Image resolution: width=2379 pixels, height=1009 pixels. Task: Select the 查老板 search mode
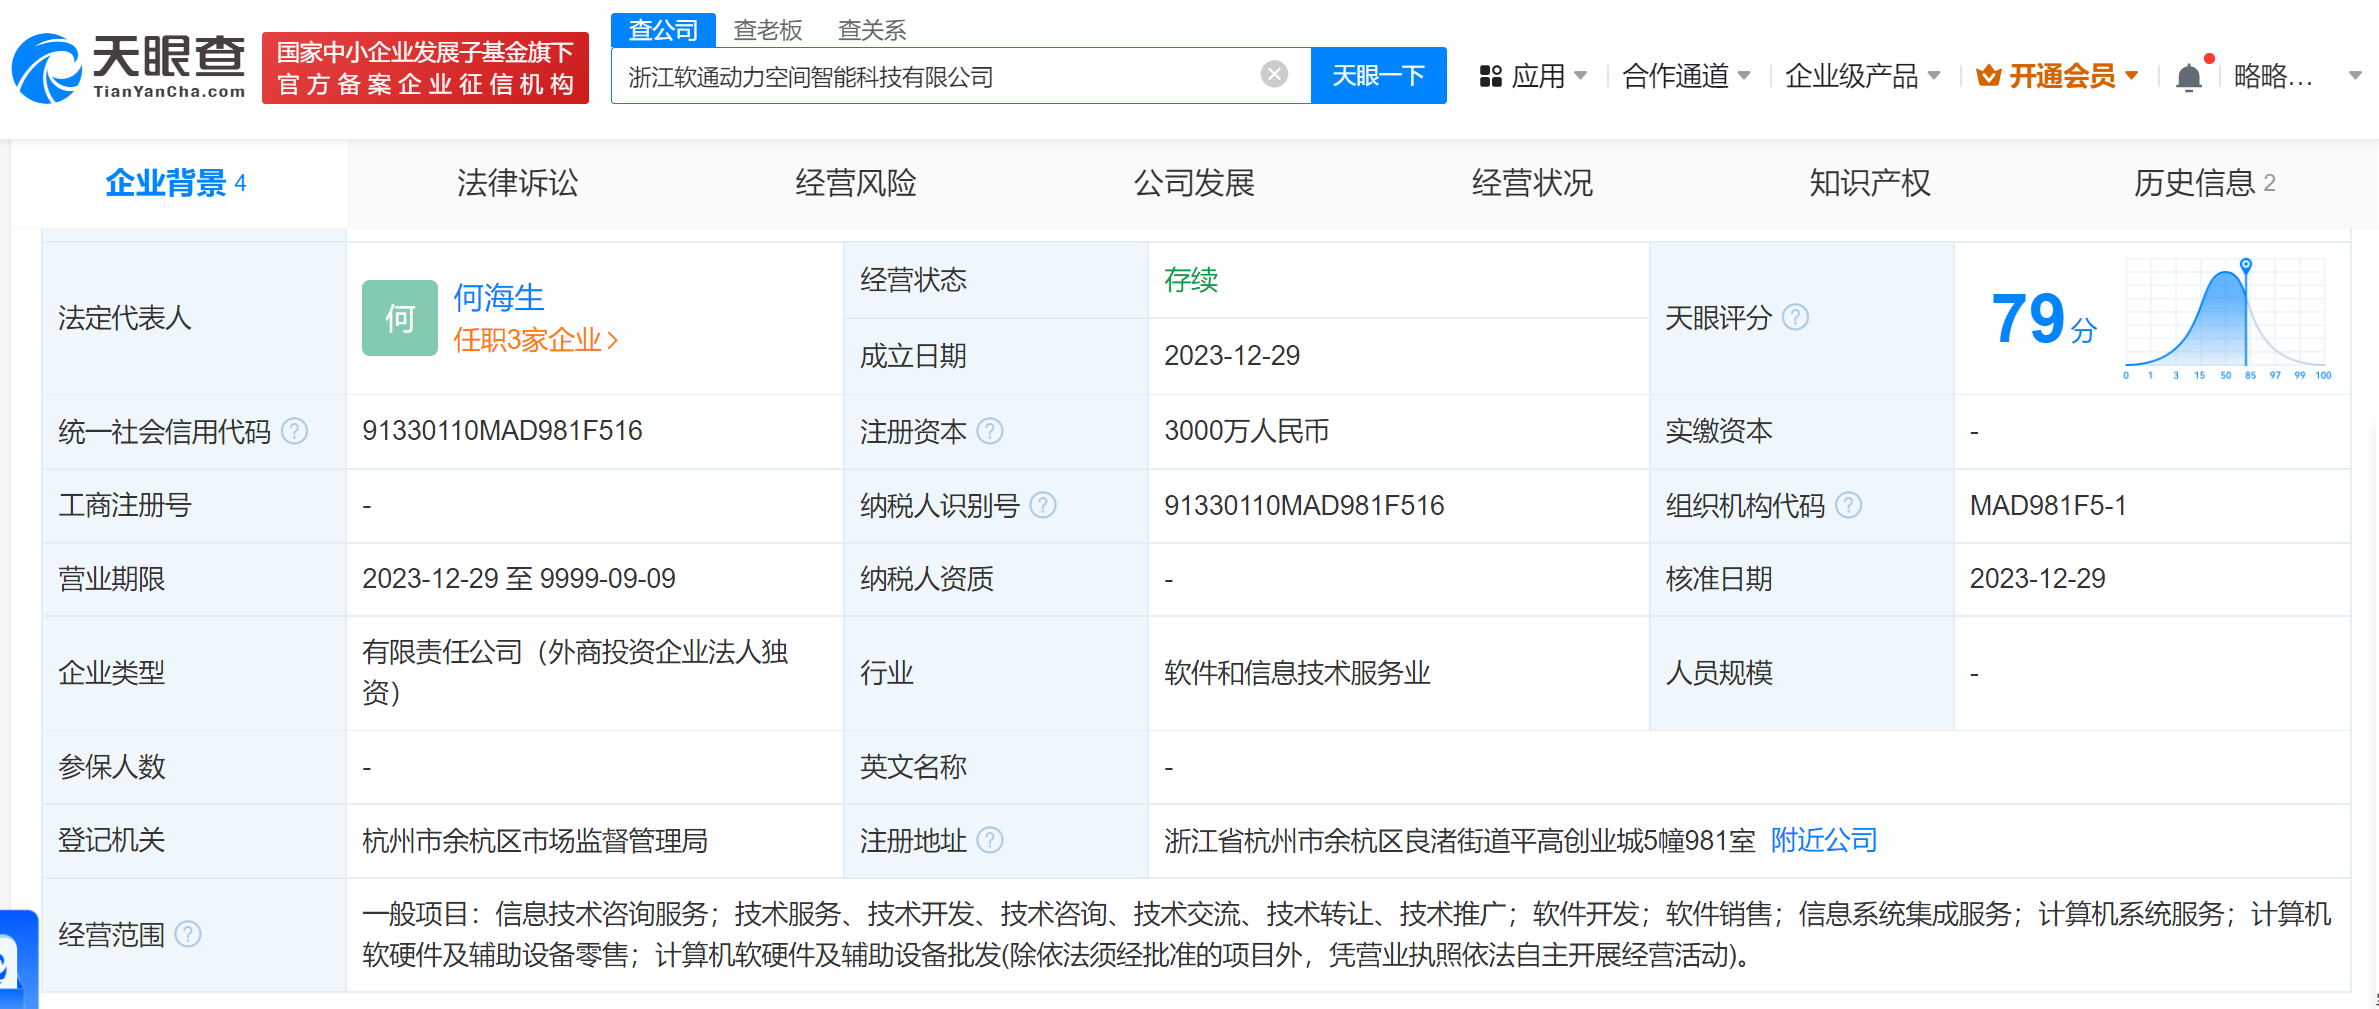(x=767, y=30)
